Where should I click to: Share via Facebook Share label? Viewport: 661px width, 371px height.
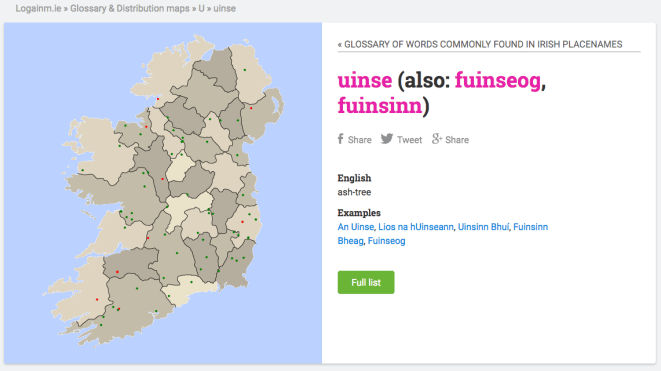tap(360, 140)
